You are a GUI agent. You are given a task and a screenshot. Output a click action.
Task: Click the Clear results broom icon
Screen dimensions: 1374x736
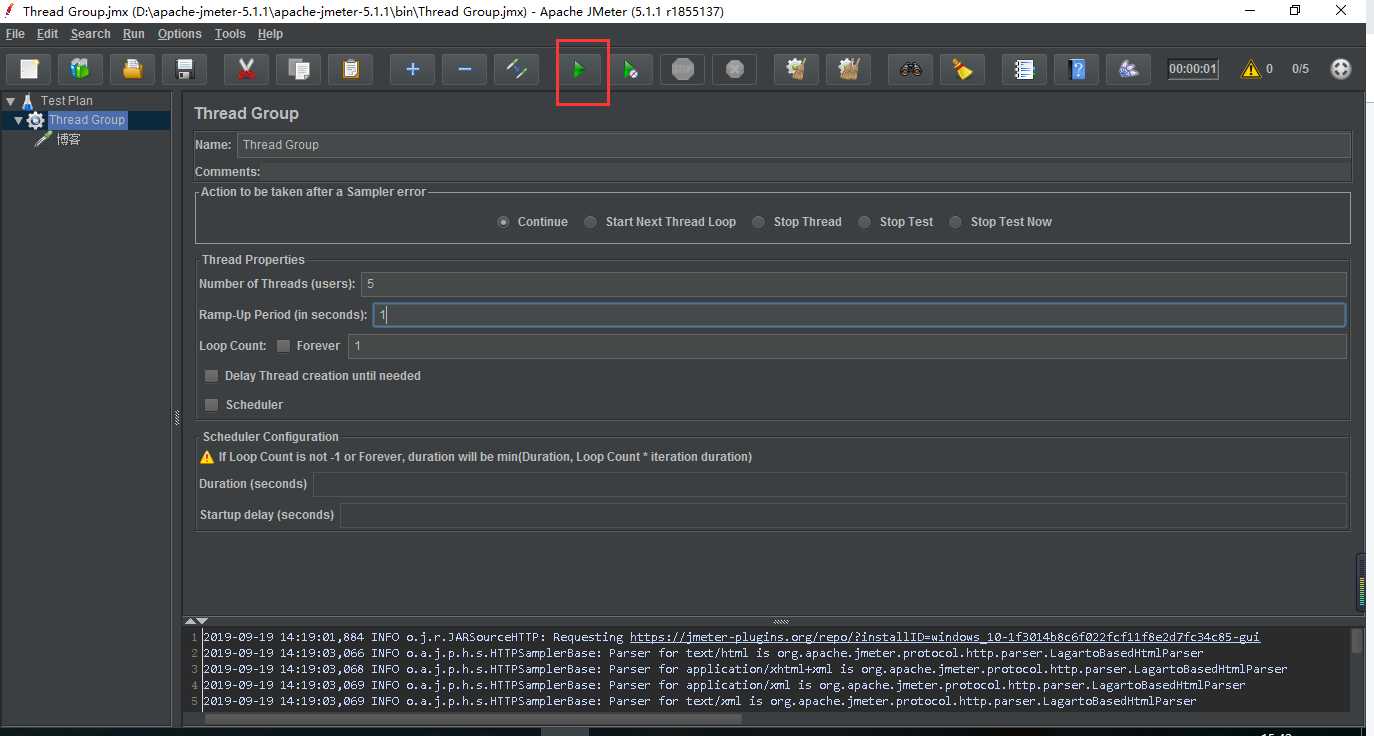click(x=796, y=70)
